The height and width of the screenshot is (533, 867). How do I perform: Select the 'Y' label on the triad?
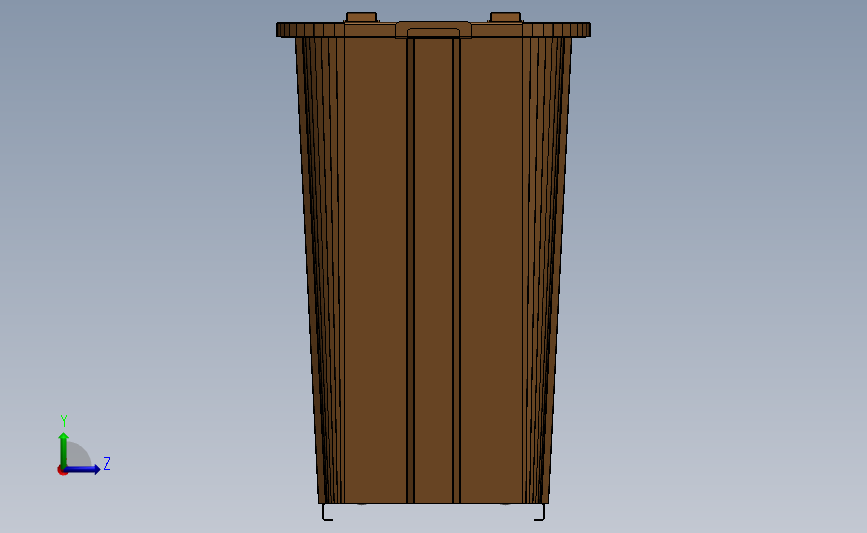(64, 421)
